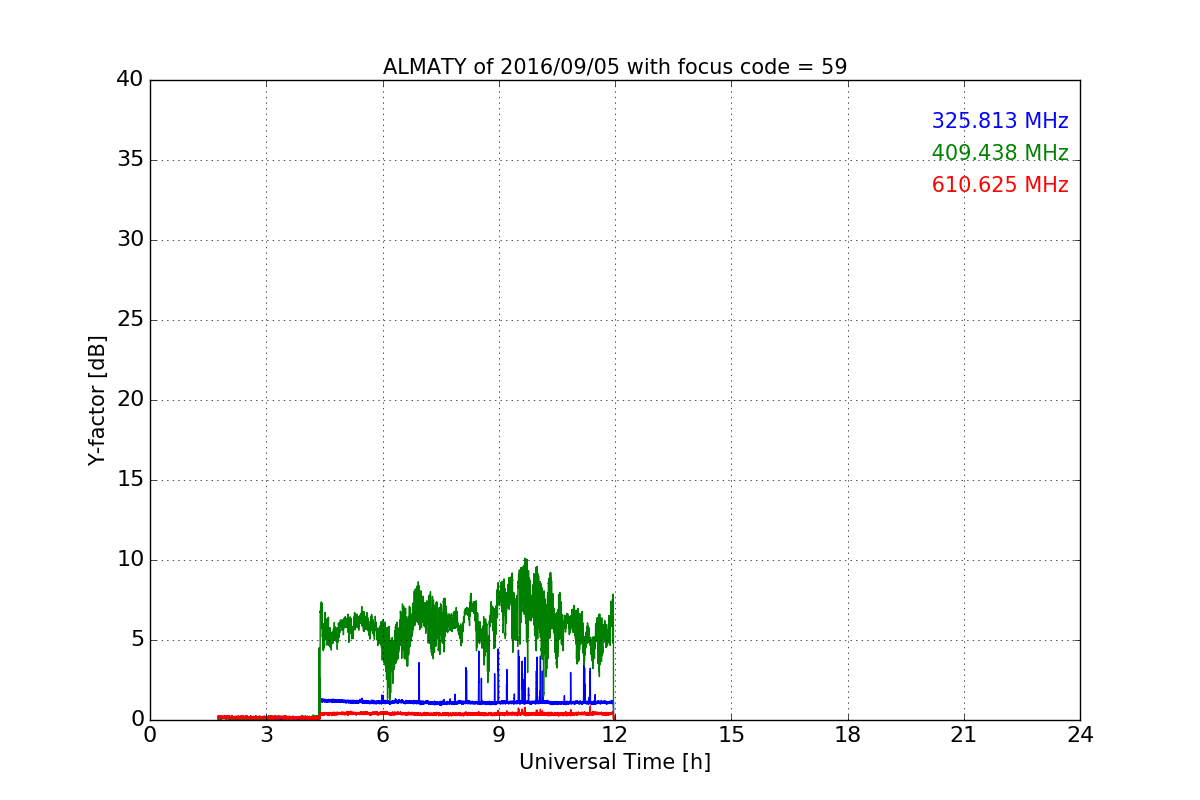
Task: Click the Y-factor [dB] axis label
Action: (97, 400)
